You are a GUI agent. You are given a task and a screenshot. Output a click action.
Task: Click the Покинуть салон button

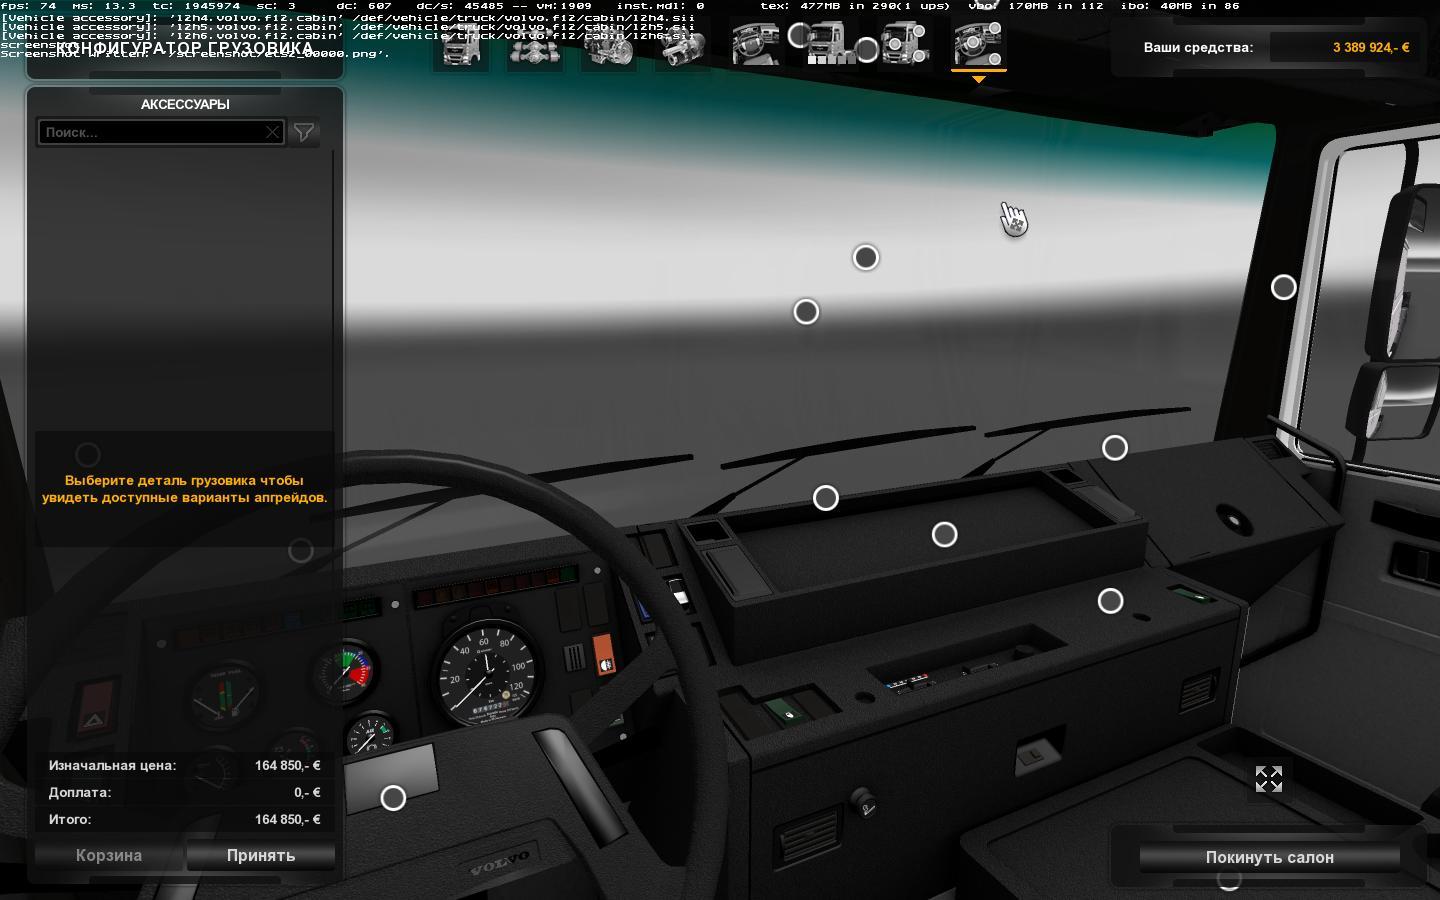[1269, 857]
